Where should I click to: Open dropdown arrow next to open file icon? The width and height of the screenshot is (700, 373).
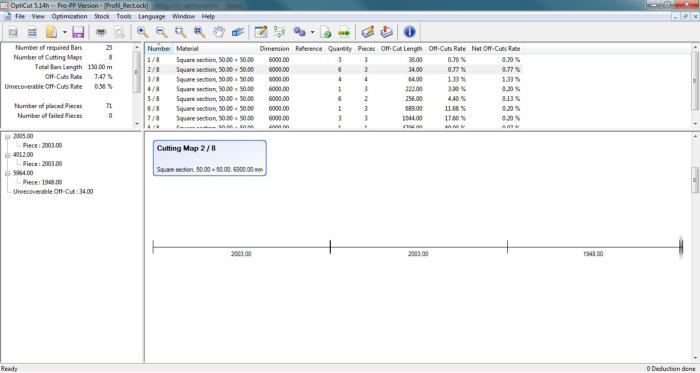[x=65, y=32]
